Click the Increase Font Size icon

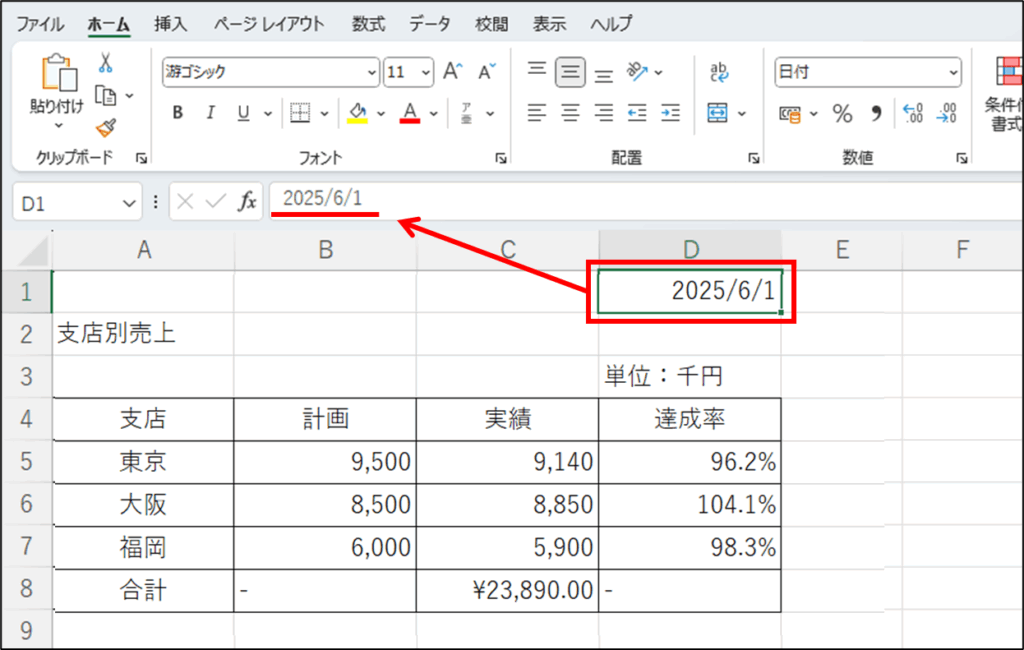coord(453,72)
